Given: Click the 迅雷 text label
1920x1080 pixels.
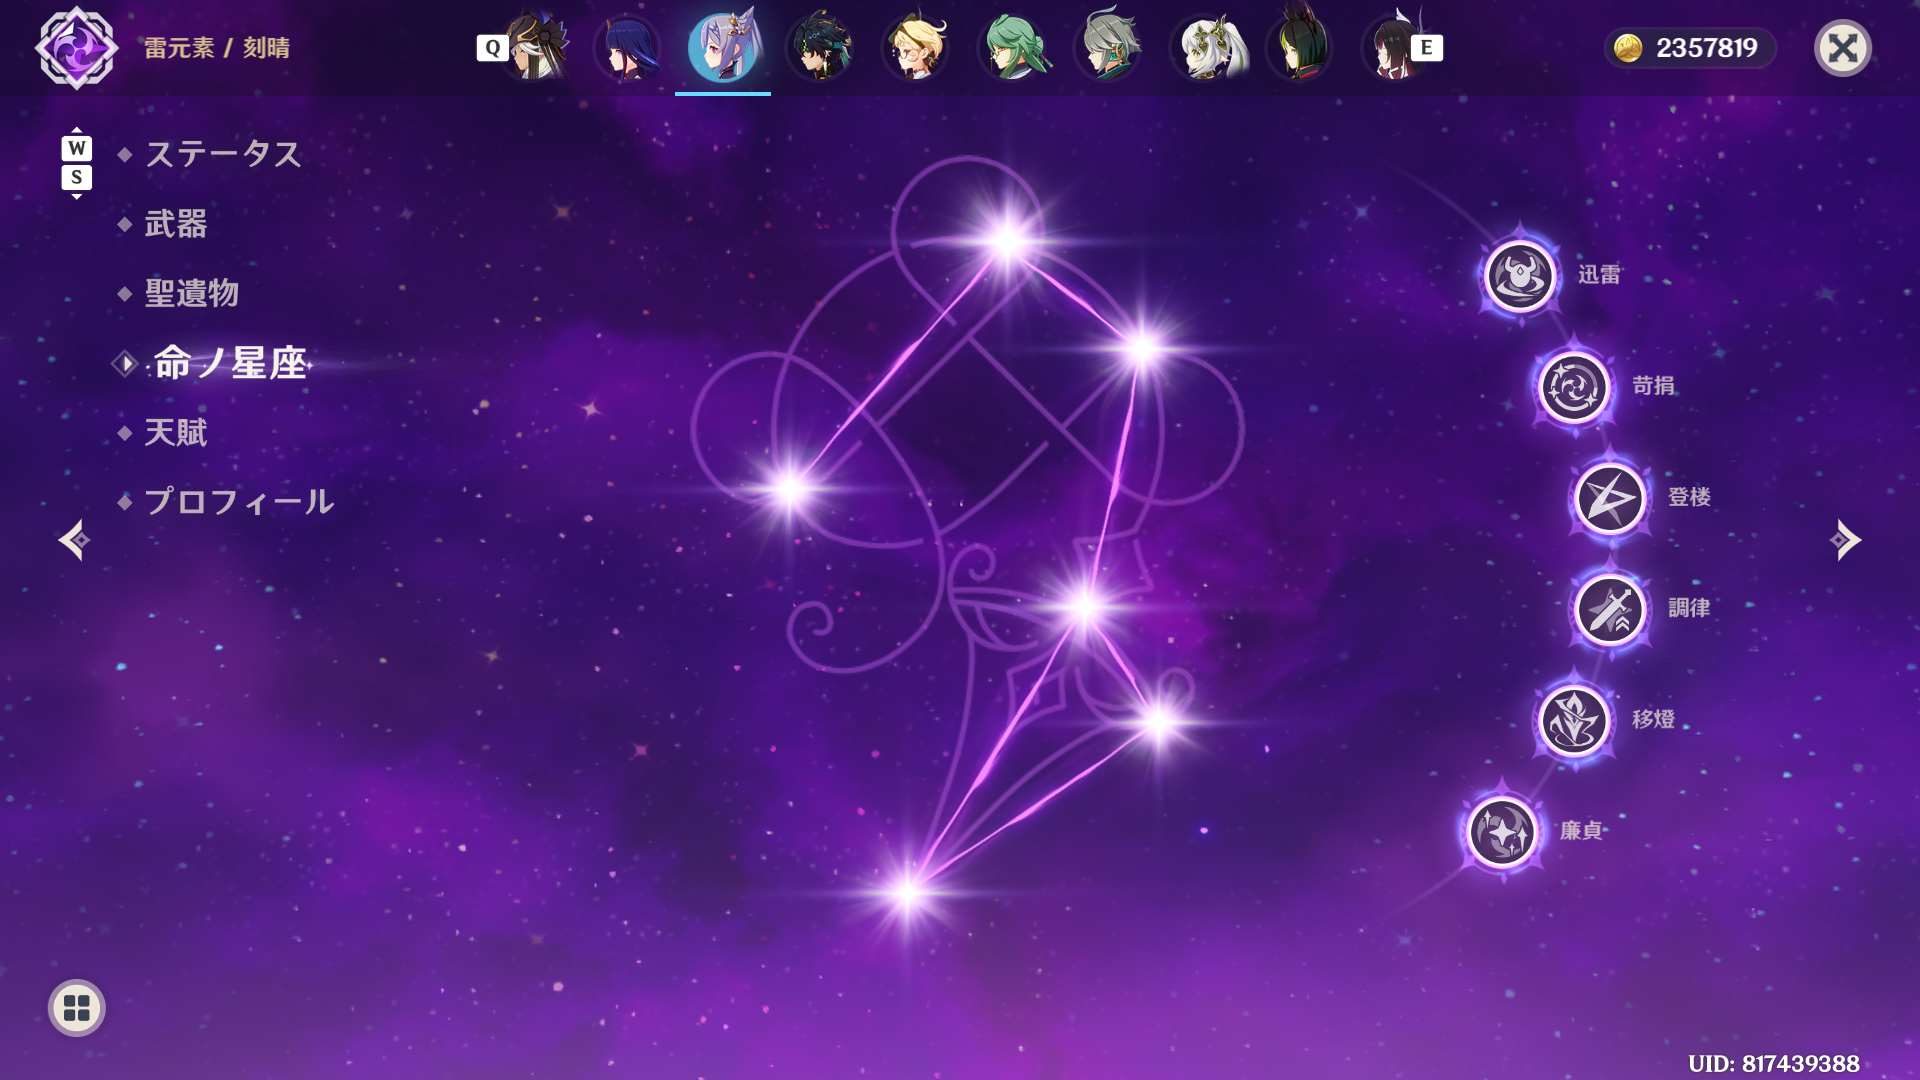Looking at the screenshot, I should (x=1599, y=275).
